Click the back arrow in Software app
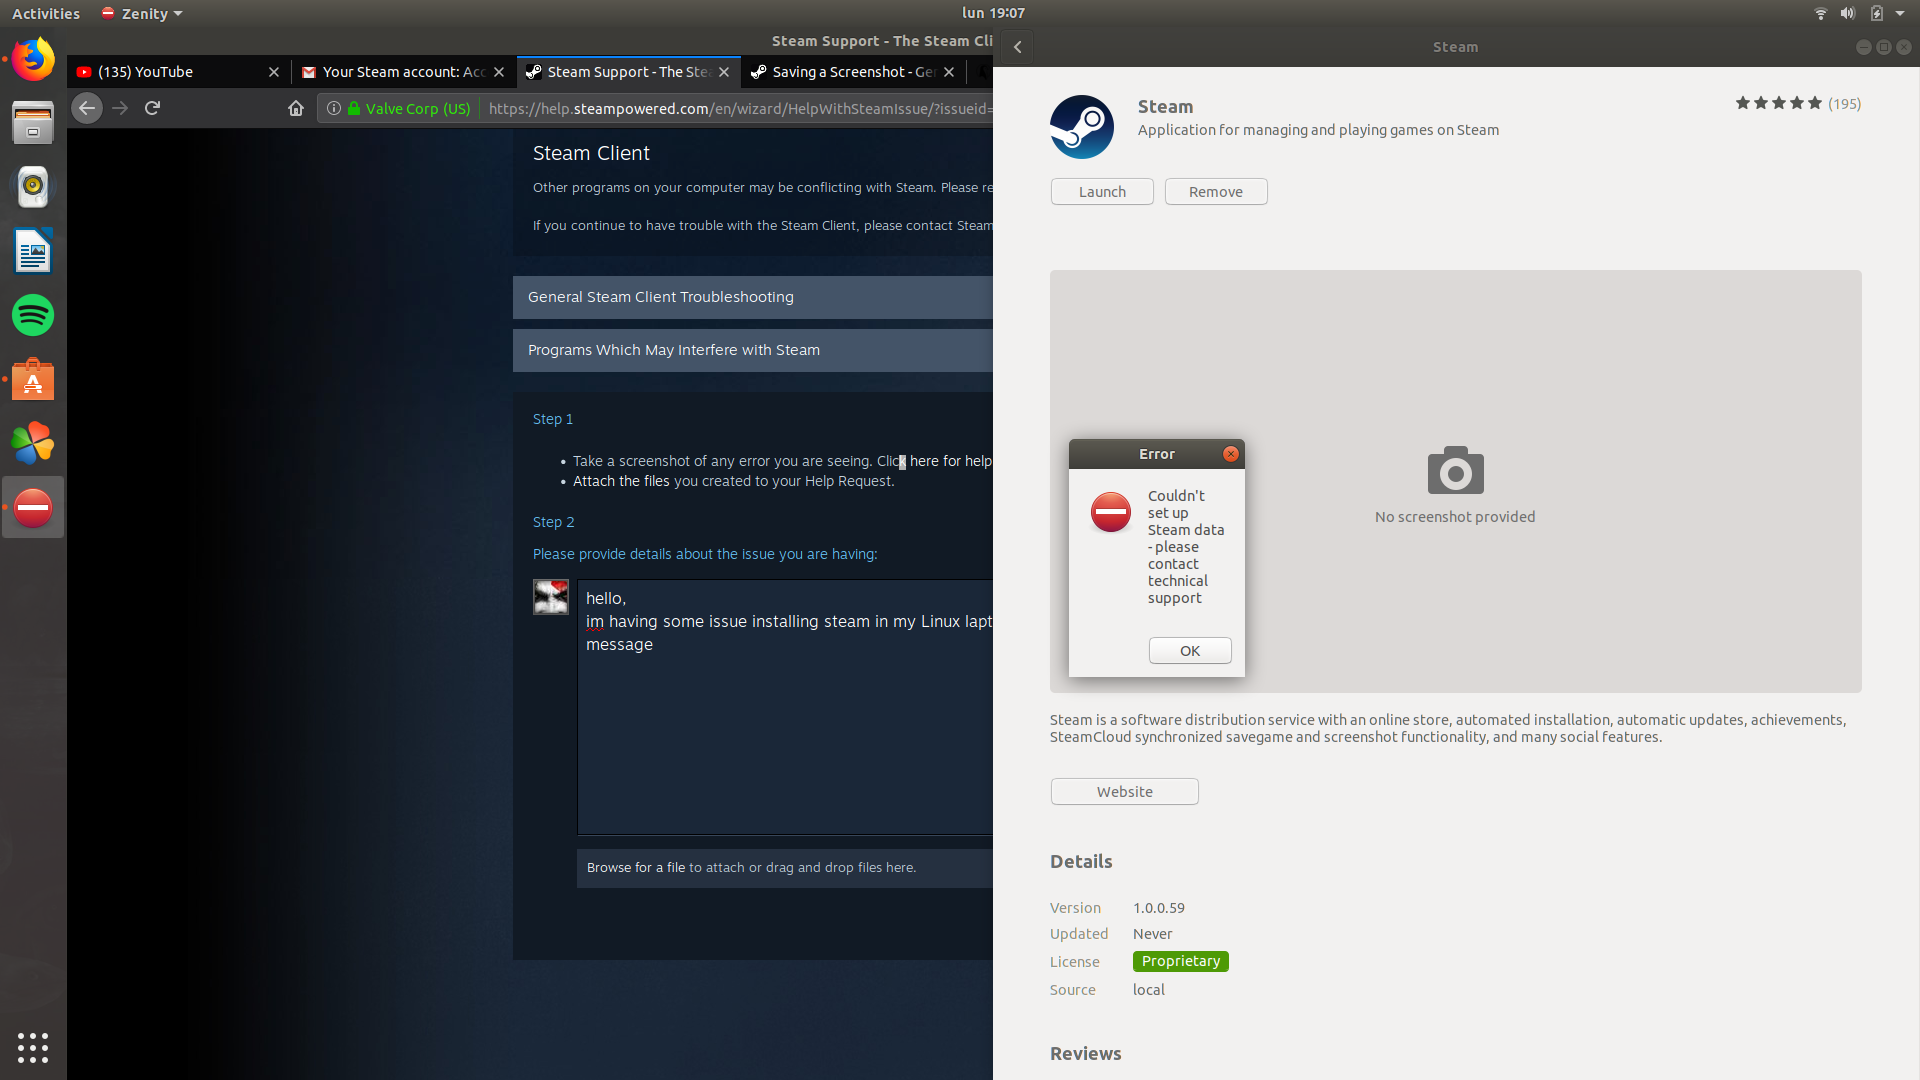 click(x=1017, y=46)
